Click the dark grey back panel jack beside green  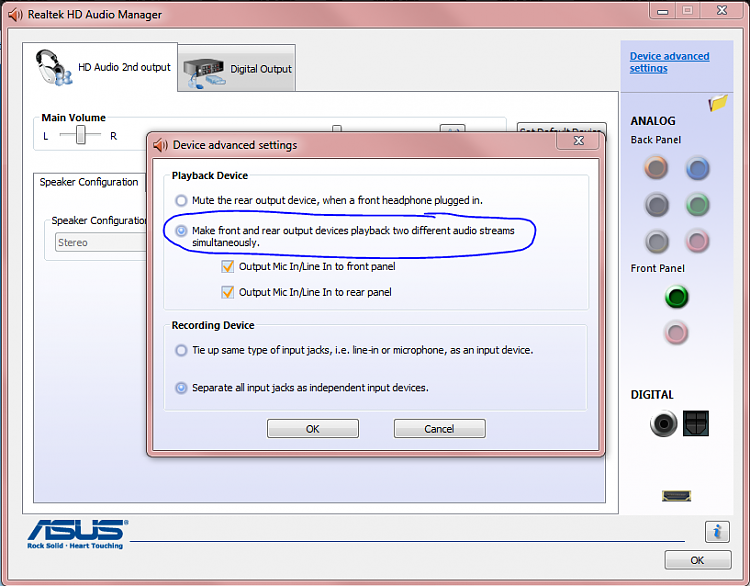click(656, 205)
